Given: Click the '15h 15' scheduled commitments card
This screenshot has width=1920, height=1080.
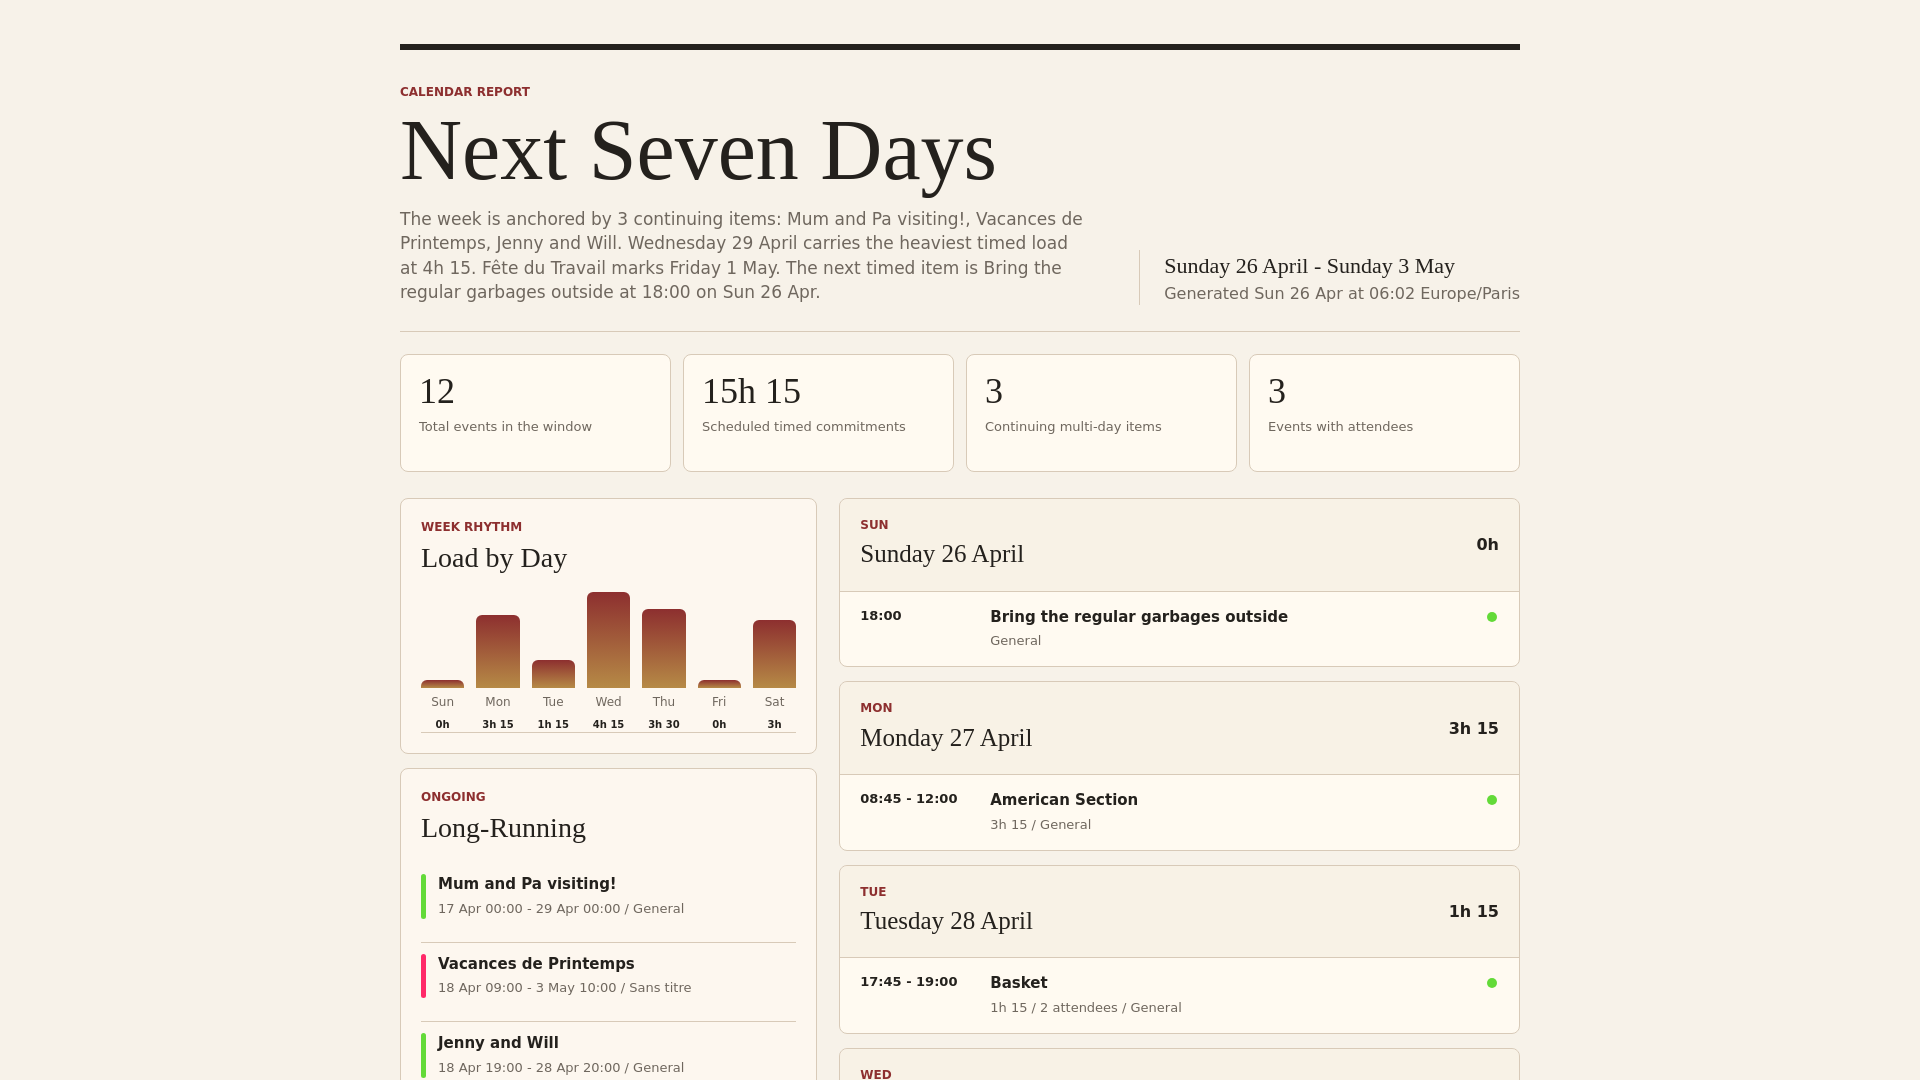Looking at the screenshot, I should 818,413.
